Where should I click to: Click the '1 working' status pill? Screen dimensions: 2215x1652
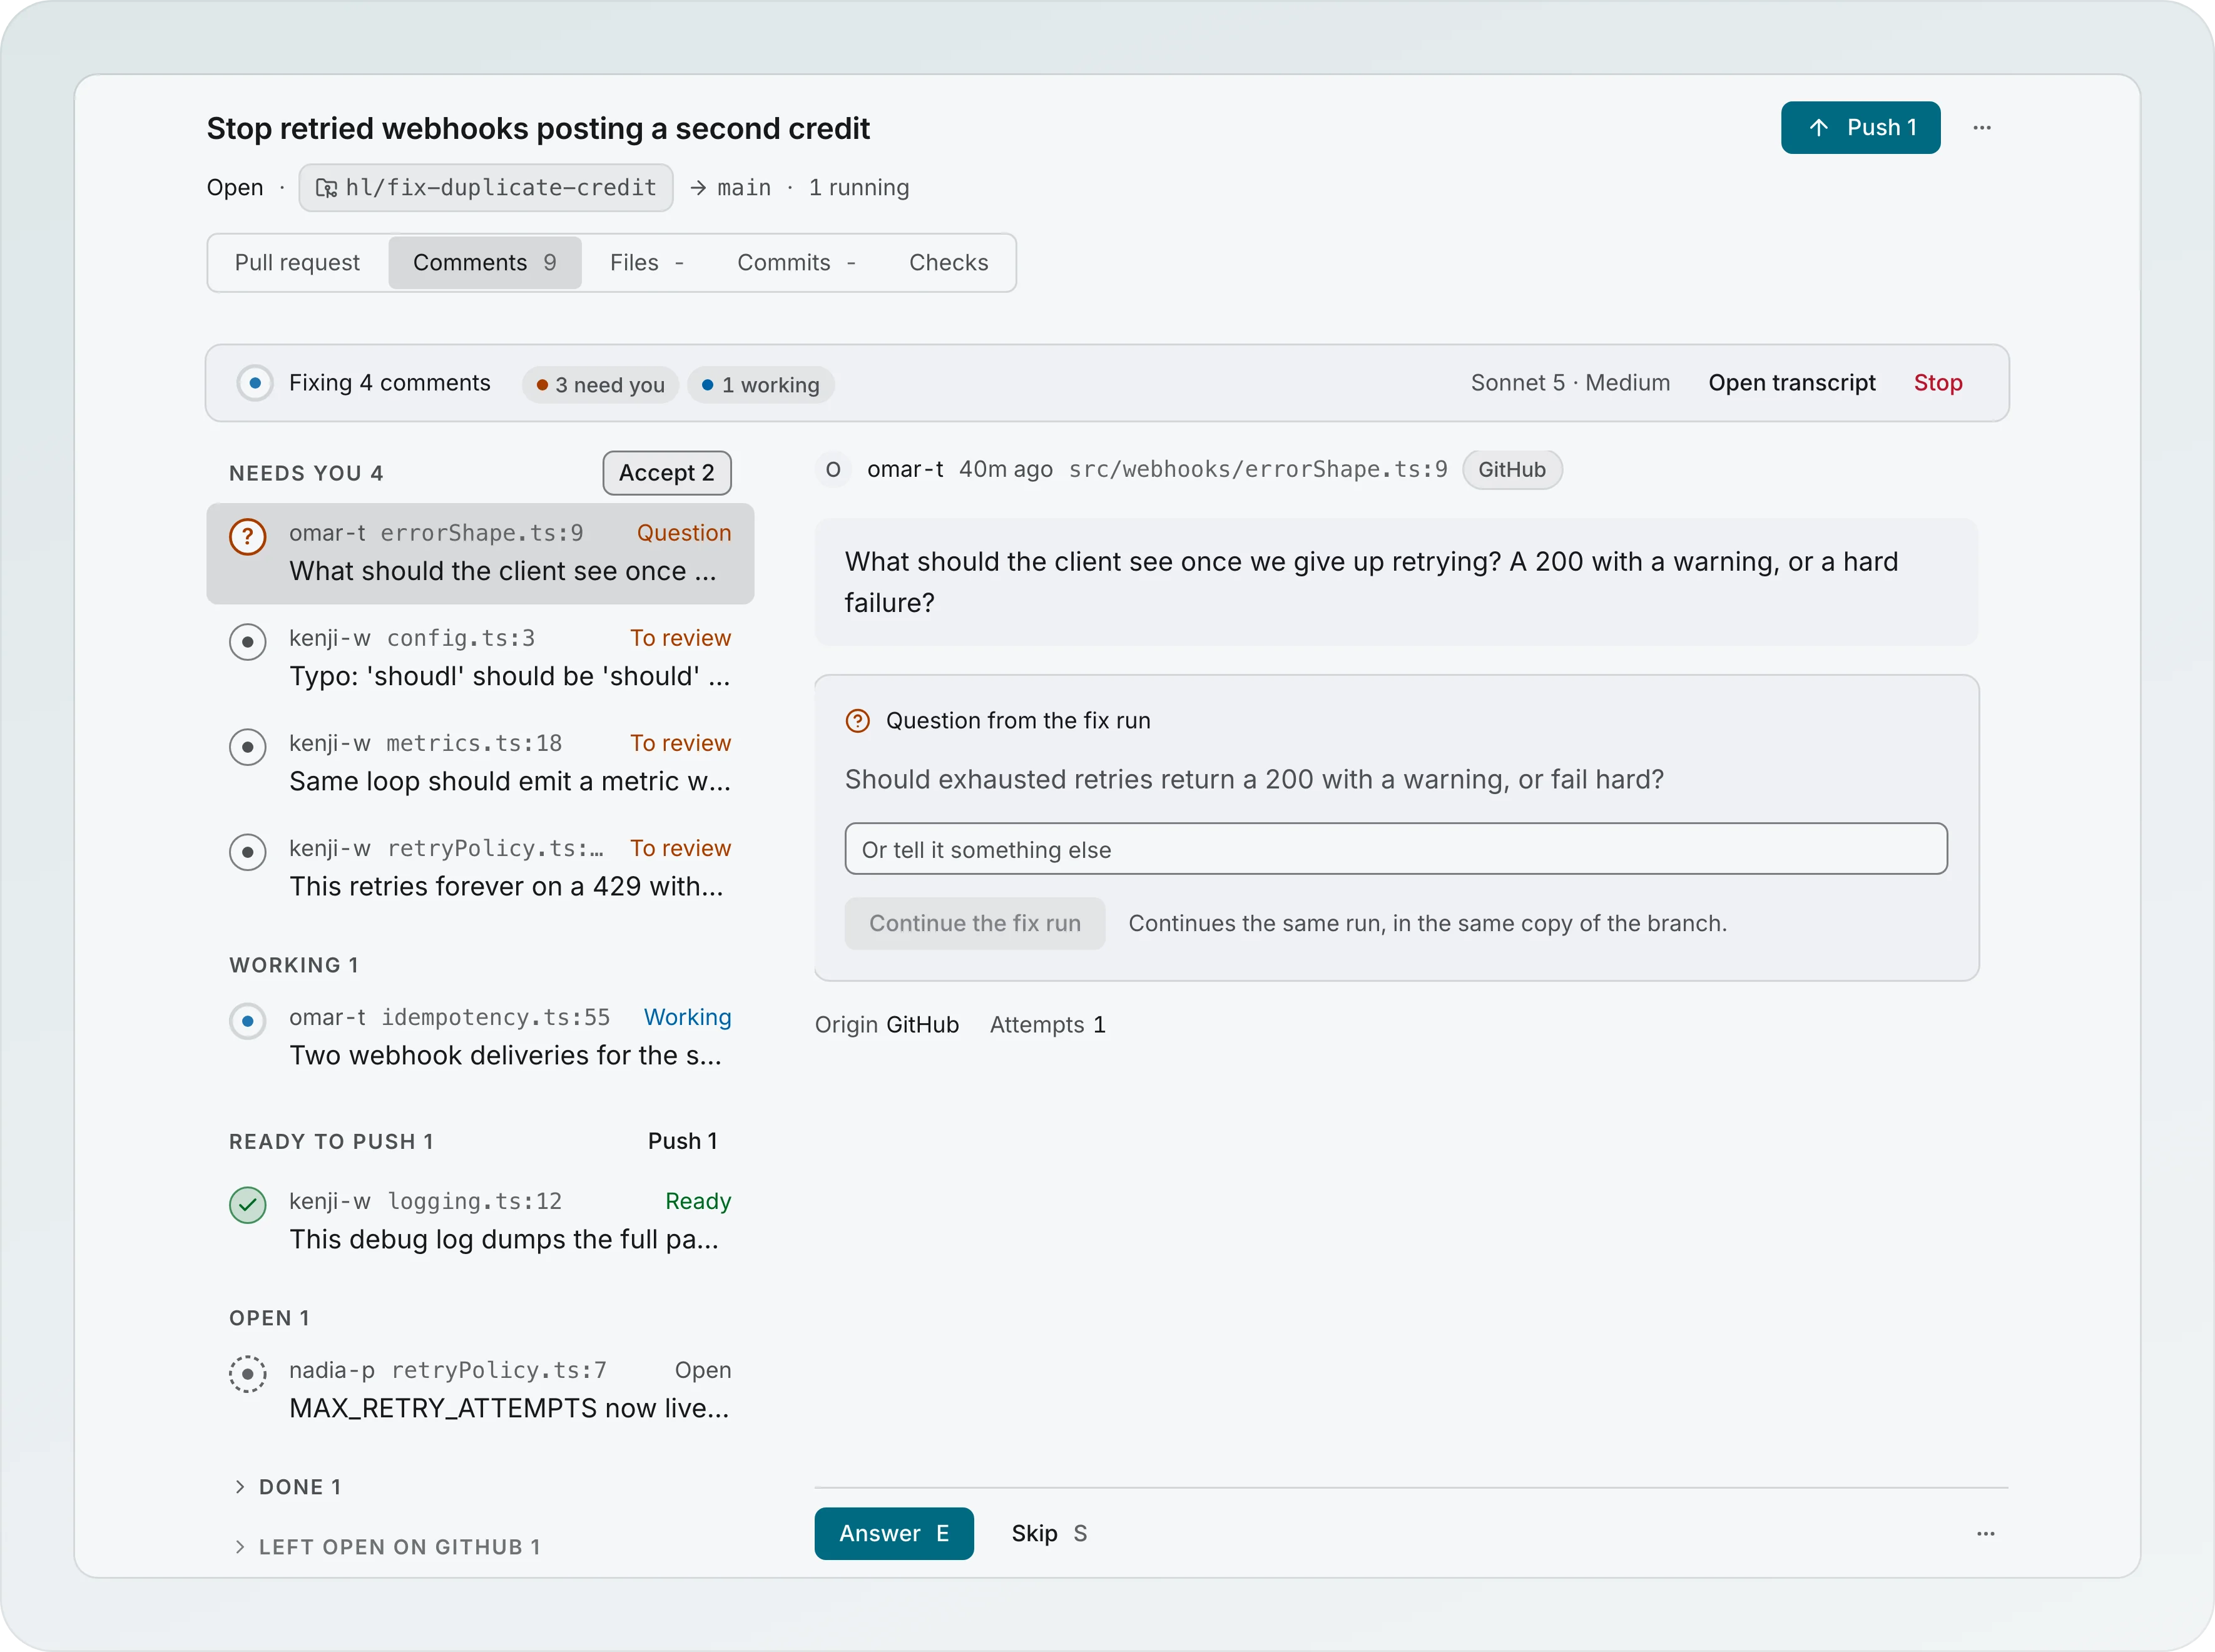pyautogui.click(x=761, y=385)
